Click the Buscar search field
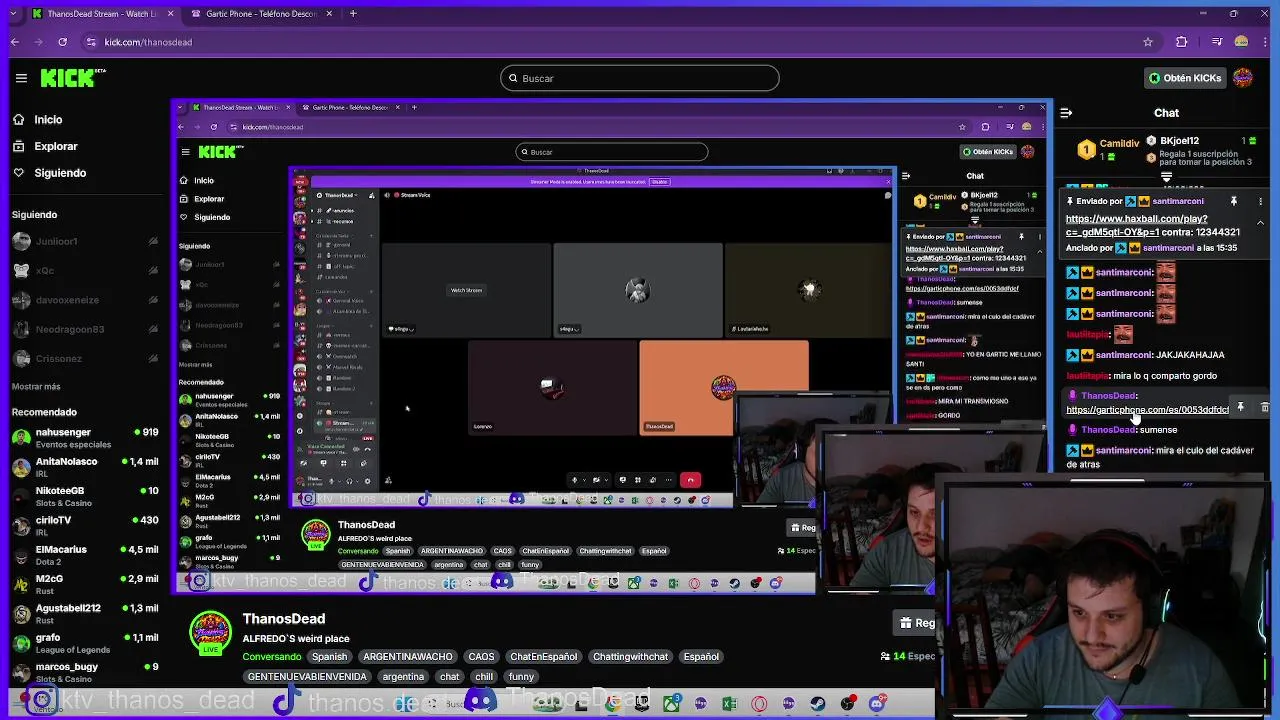The height and width of the screenshot is (720, 1280). pyautogui.click(x=640, y=78)
